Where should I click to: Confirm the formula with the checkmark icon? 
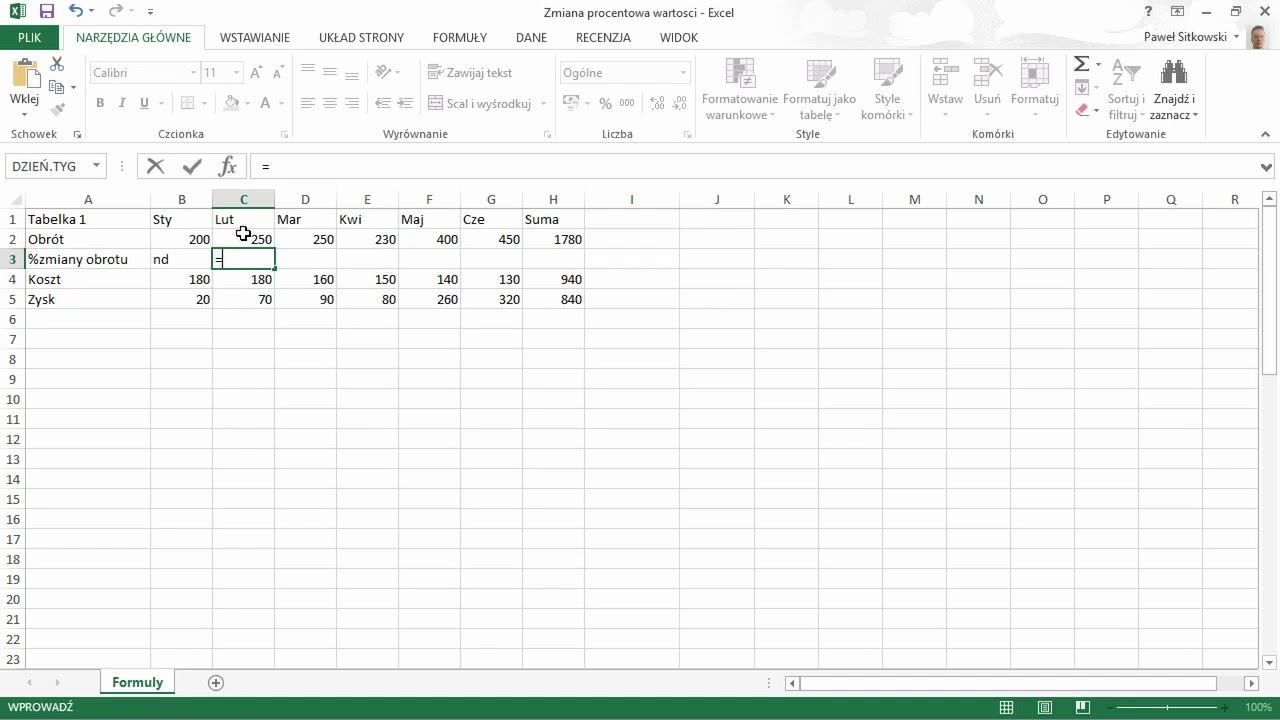tap(192, 166)
